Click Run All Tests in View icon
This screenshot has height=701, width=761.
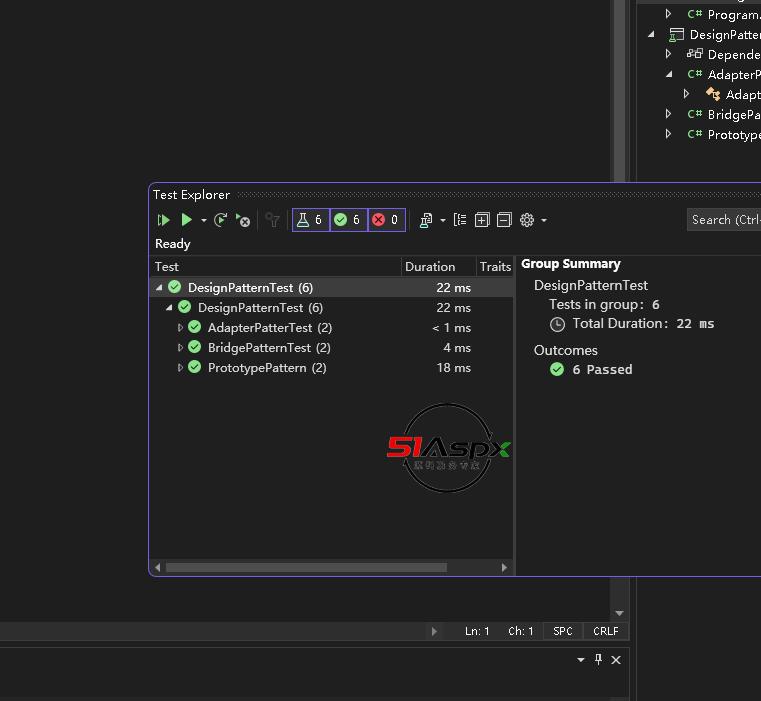click(164, 220)
